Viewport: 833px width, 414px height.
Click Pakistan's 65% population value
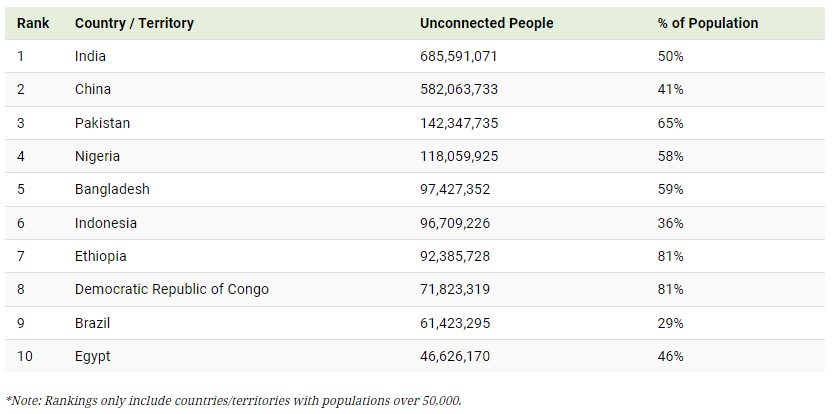pos(670,123)
